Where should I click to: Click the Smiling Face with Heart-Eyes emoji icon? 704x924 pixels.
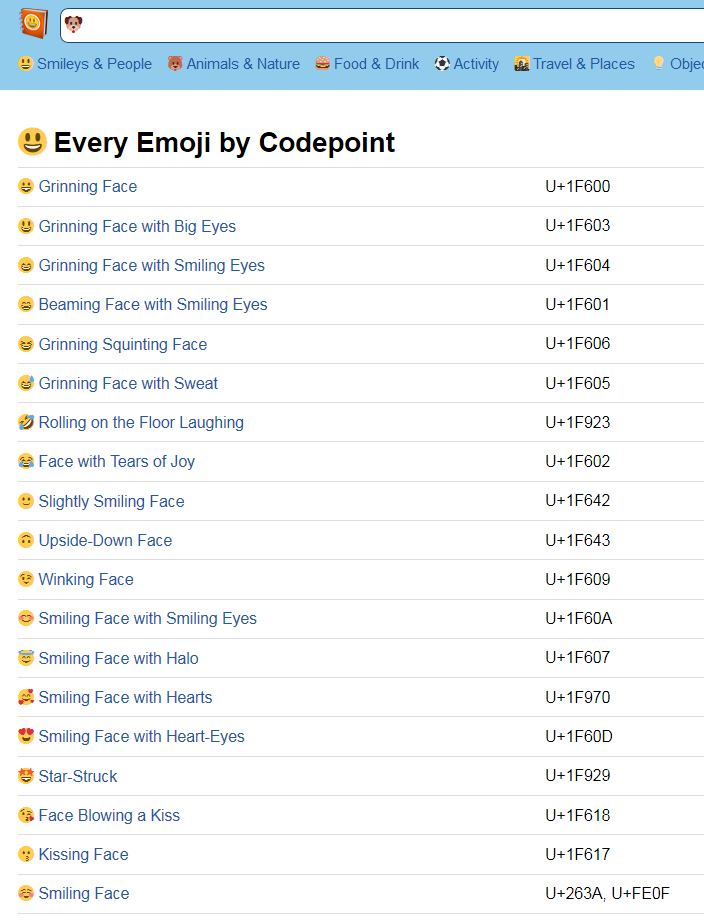coord(26,737)
